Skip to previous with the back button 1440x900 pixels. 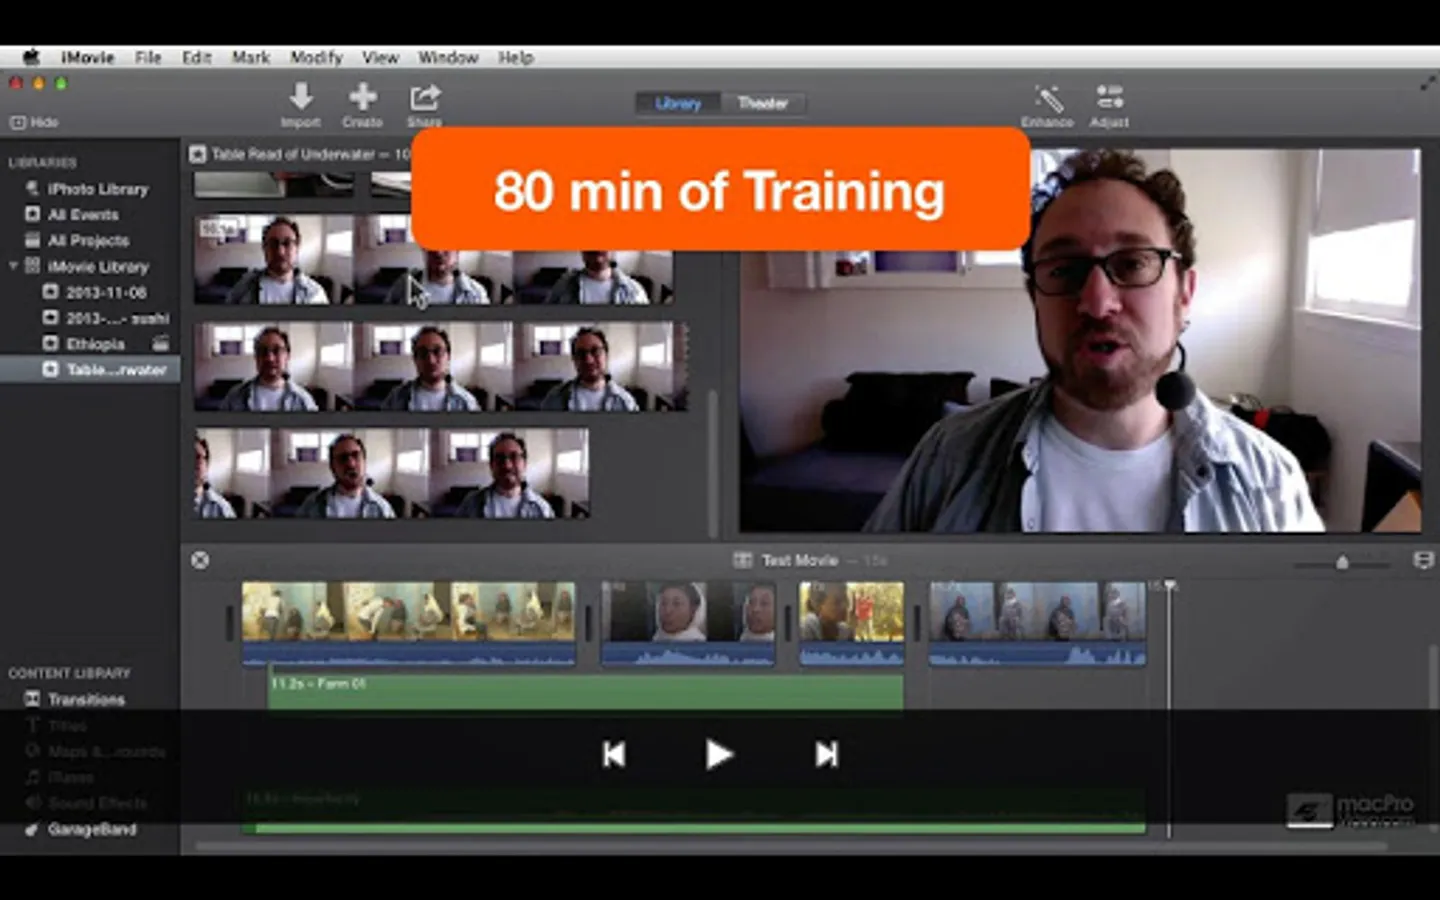point(614,754)
